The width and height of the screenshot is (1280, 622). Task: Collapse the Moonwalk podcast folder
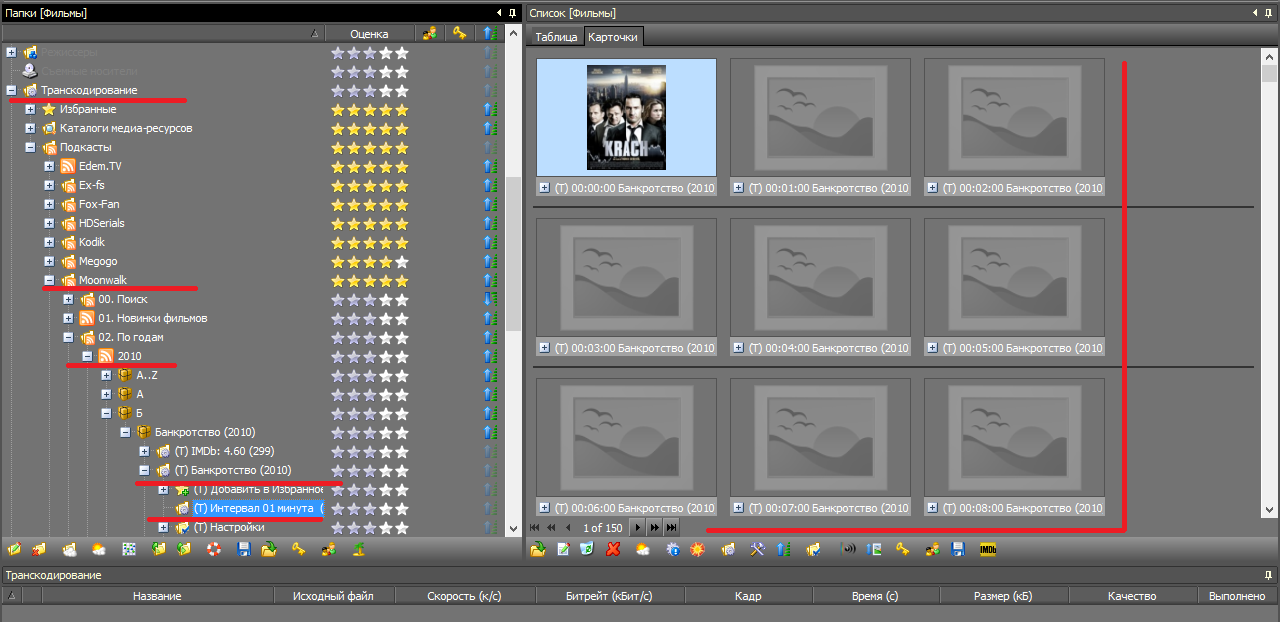tap(49, 281)
